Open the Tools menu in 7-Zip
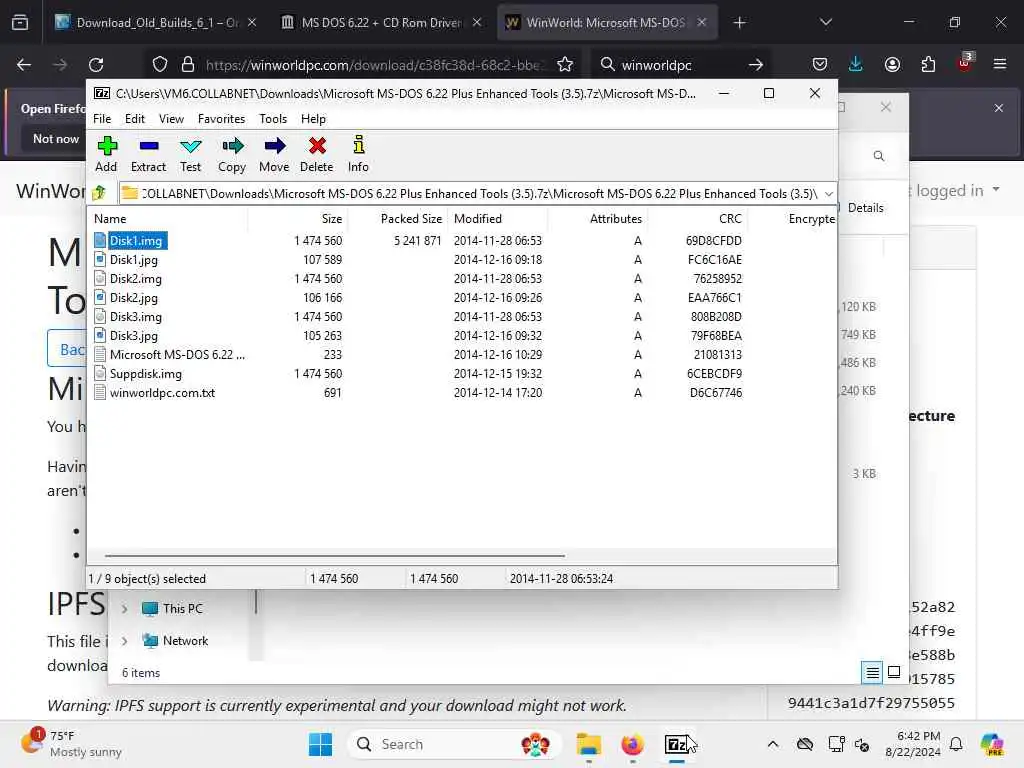 pyautogui.click(x=273, y=119)
